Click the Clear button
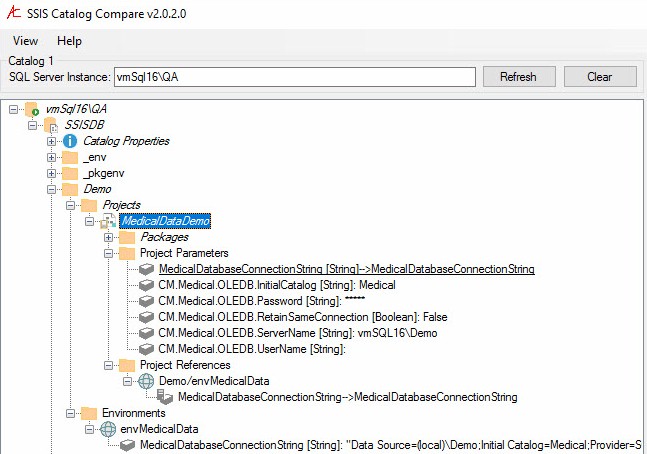This screenshot has height=454, width=647. 600,77
